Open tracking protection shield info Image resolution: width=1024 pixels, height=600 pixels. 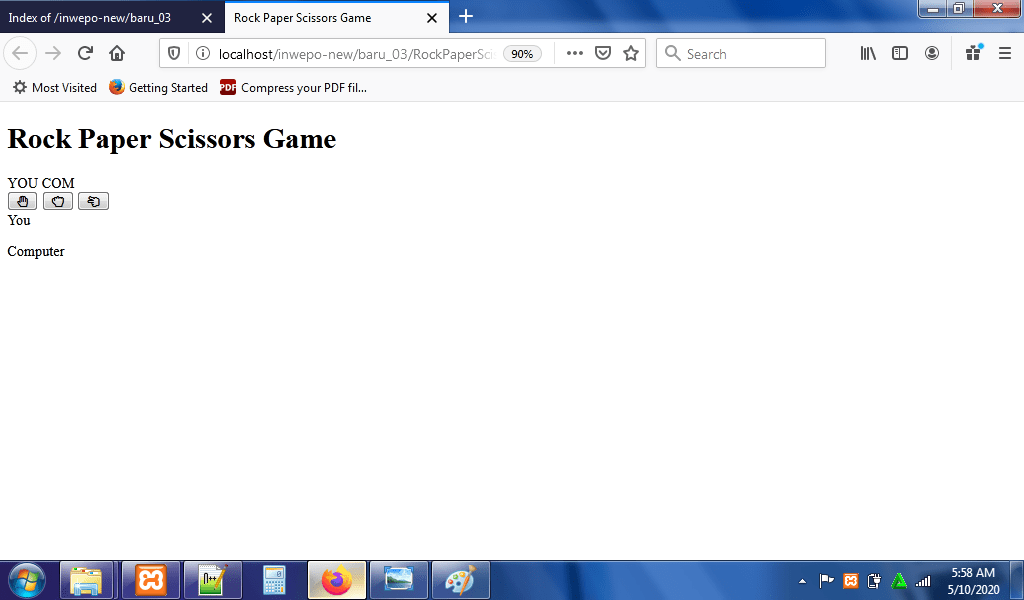tap(174, 54)
